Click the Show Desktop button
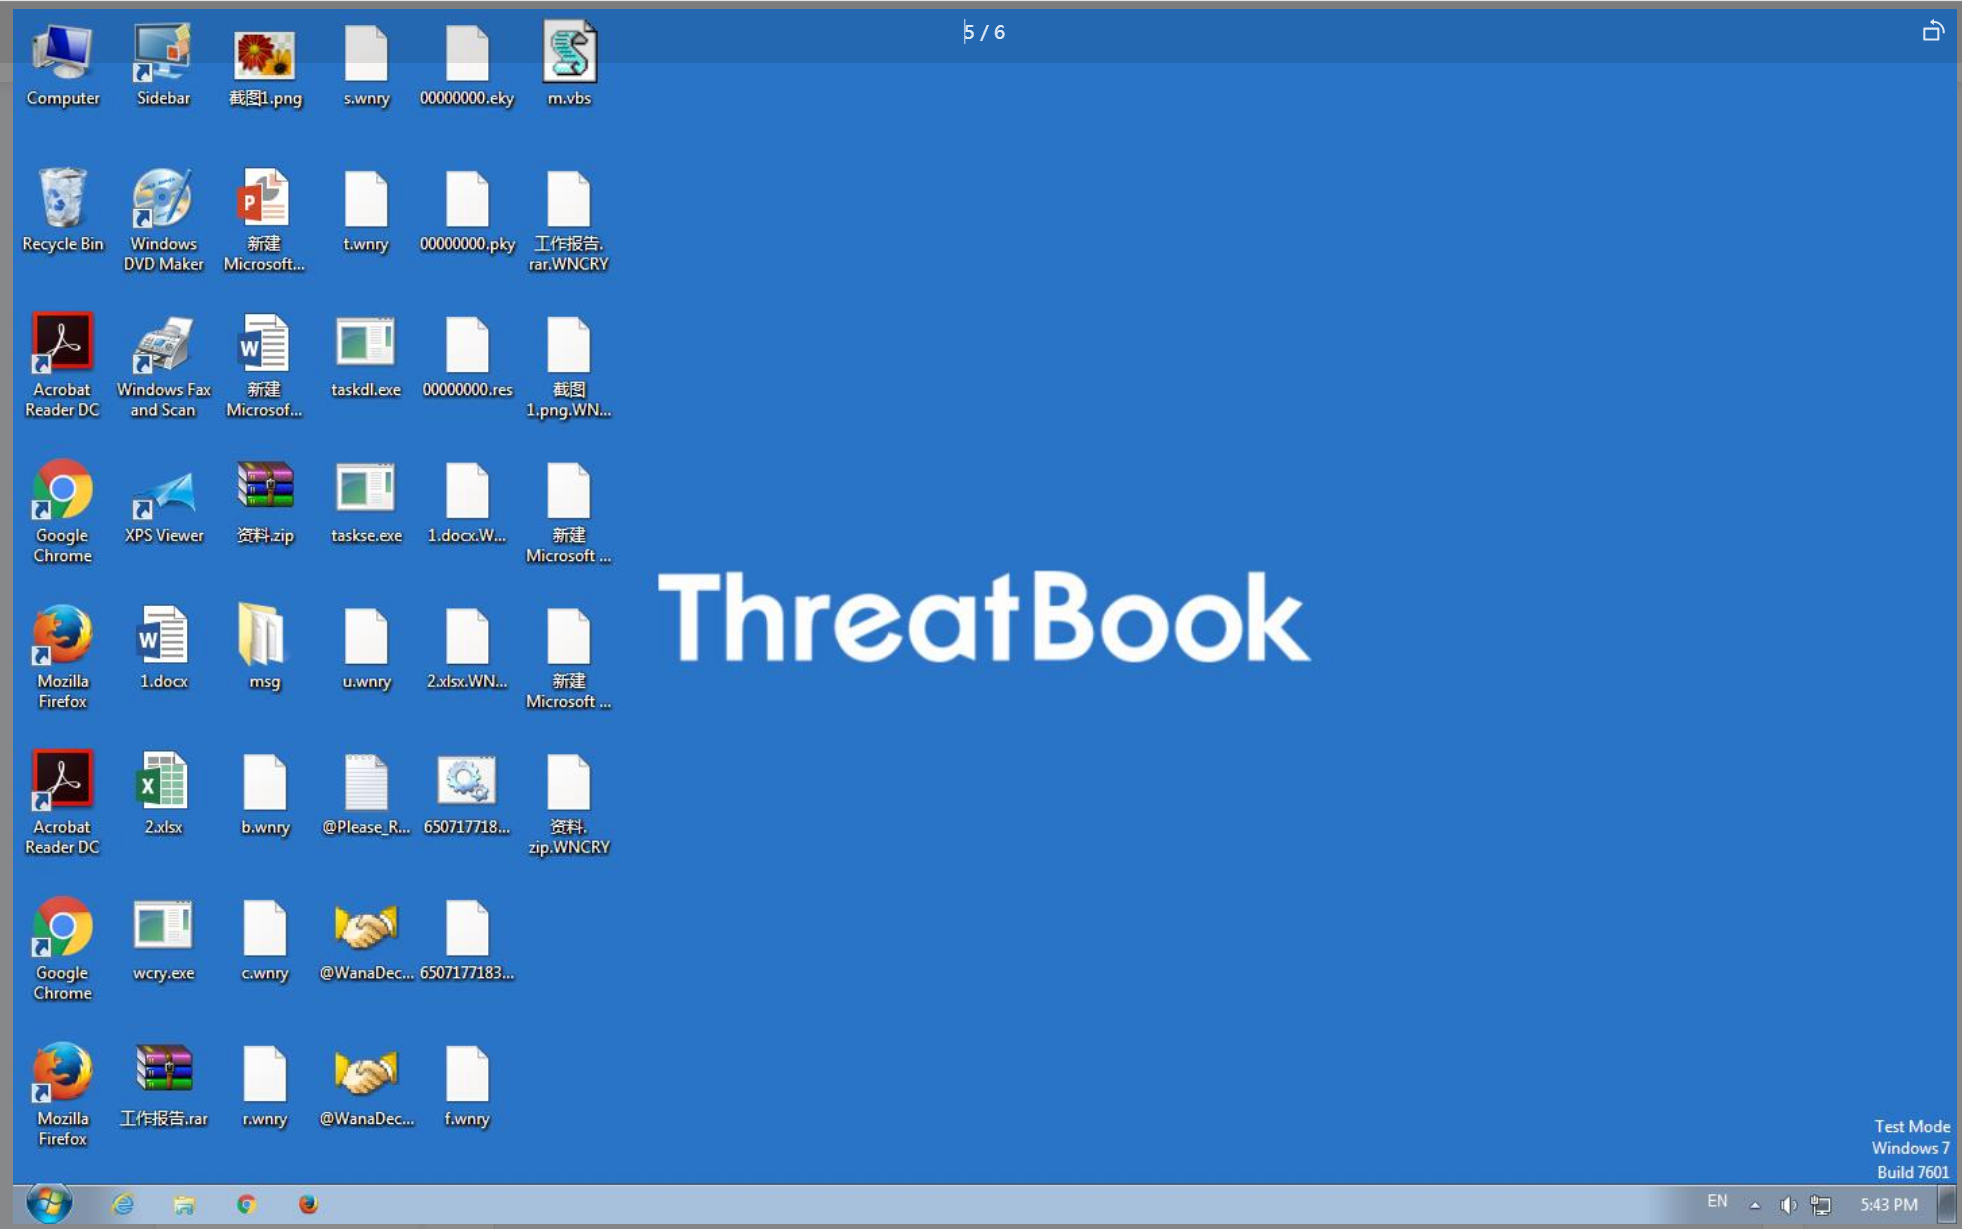Viewport: 1962px width, 1229px height. [1947, 1204]
